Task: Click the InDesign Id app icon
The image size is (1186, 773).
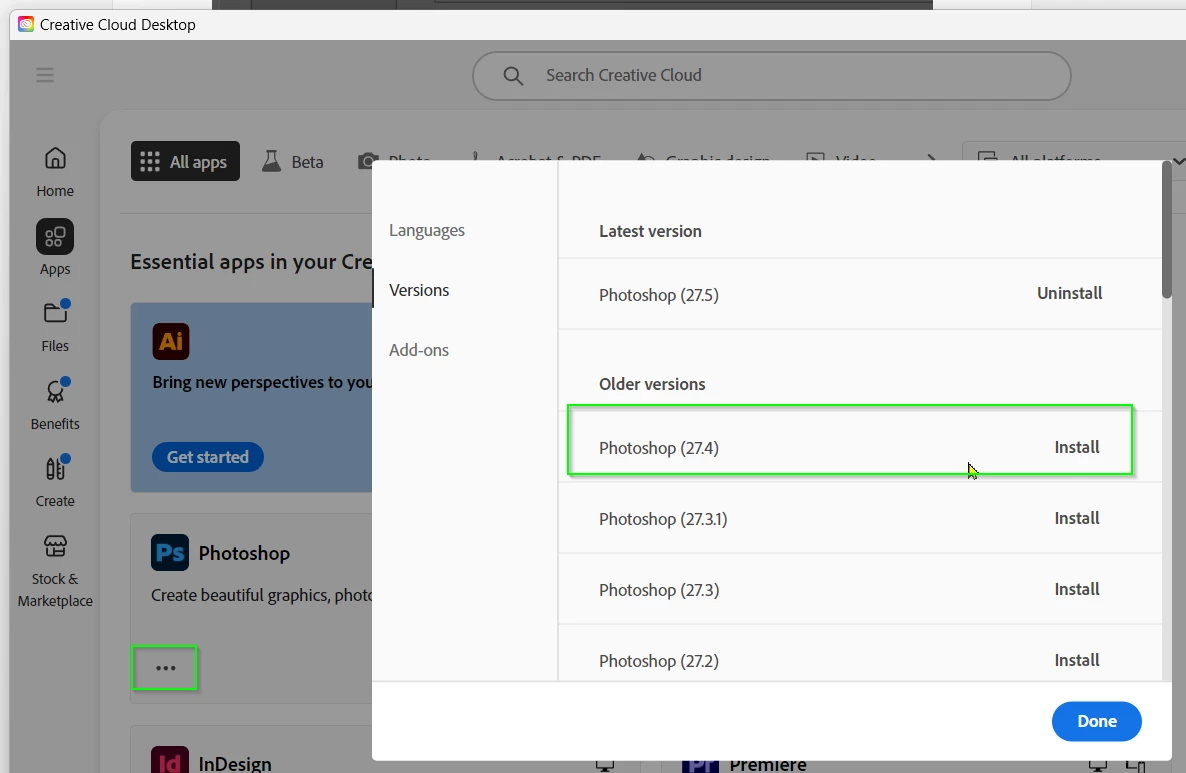Action: pos(169,759)
